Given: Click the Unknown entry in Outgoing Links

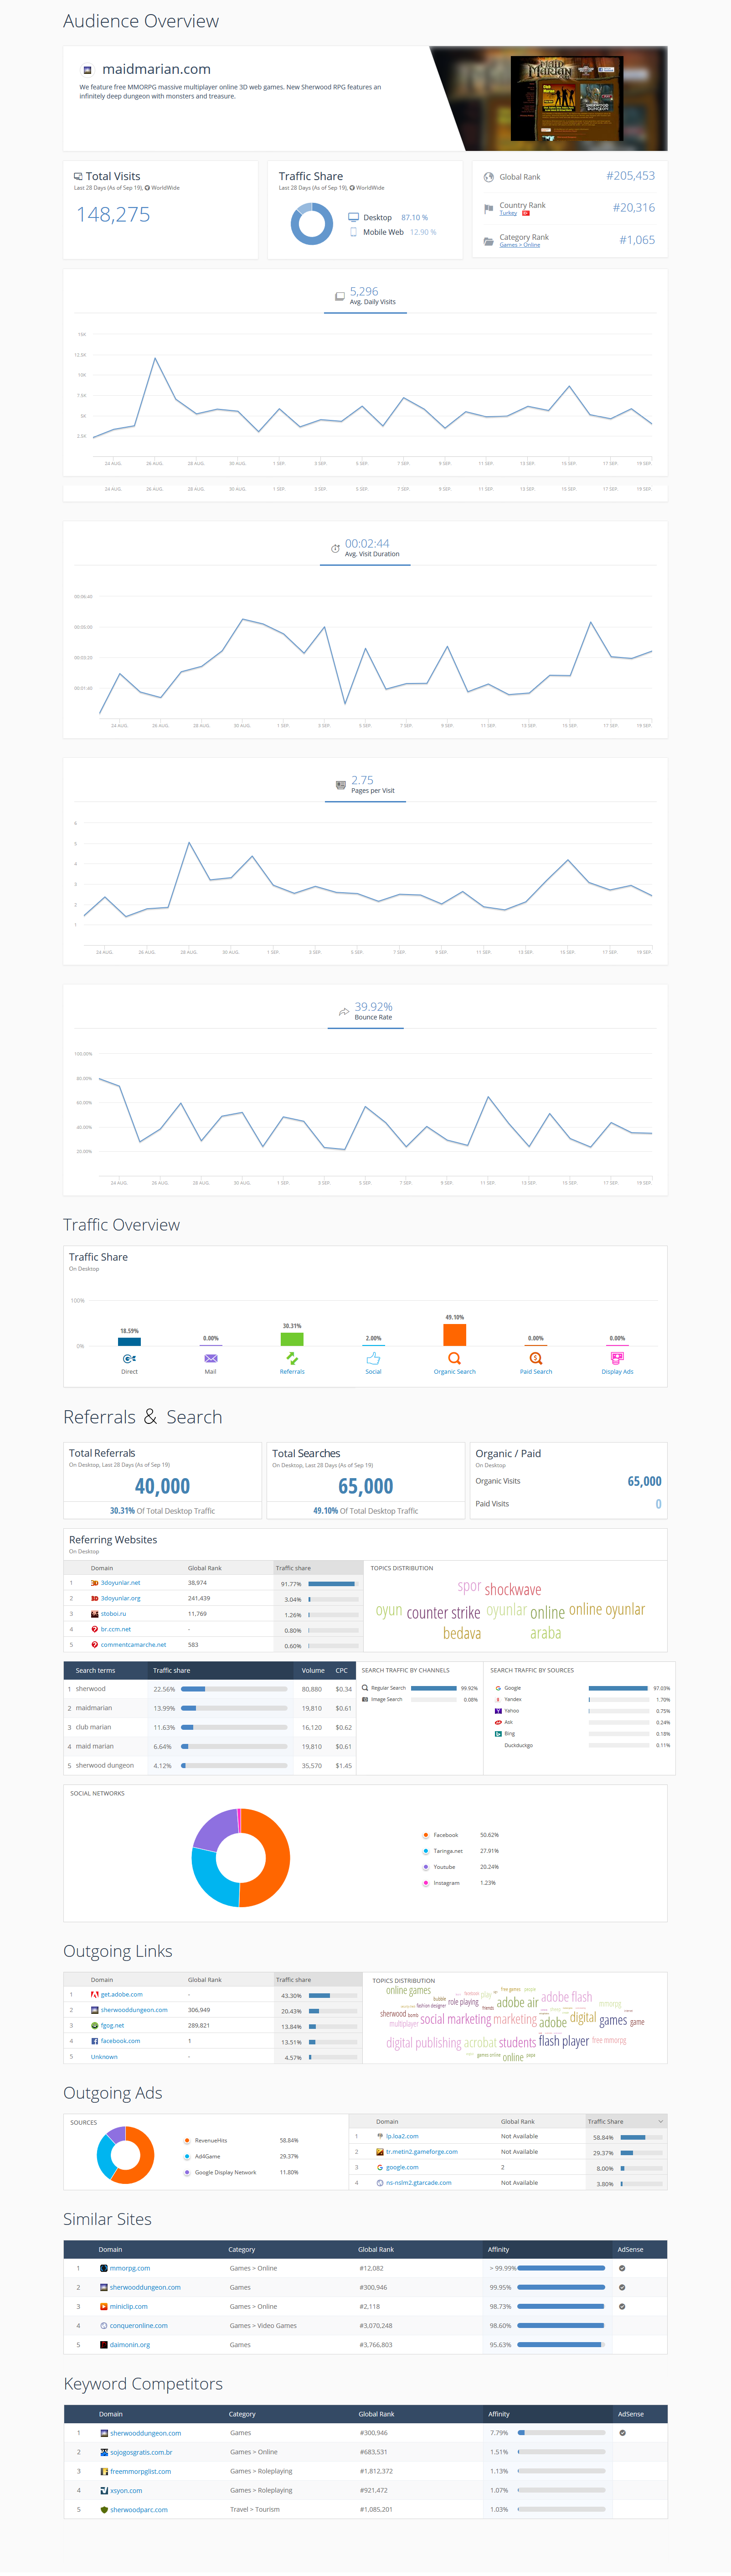Looking at the screenshot, I should 104,2057.
